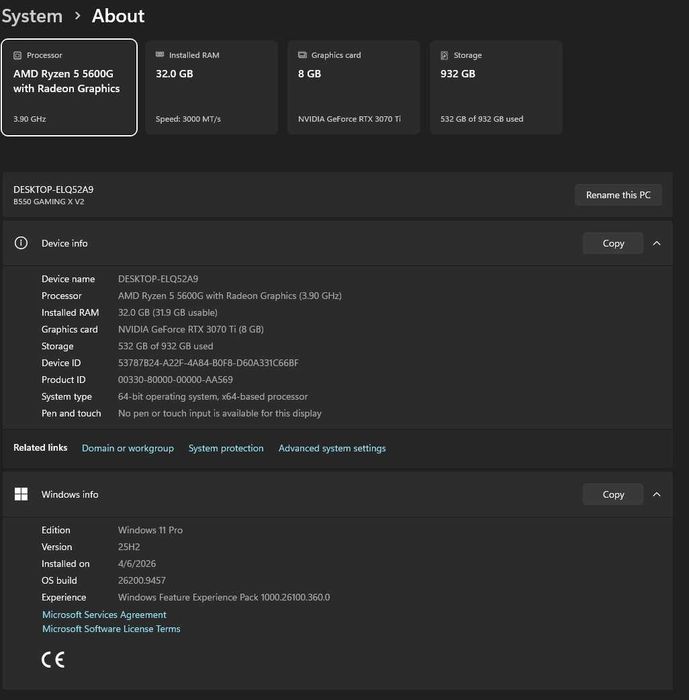Image resolution: width=689 pixels, height=700 pixels.
Task: Click the 32.0 GB (31.9 GB usable) value
Action: 168,312
